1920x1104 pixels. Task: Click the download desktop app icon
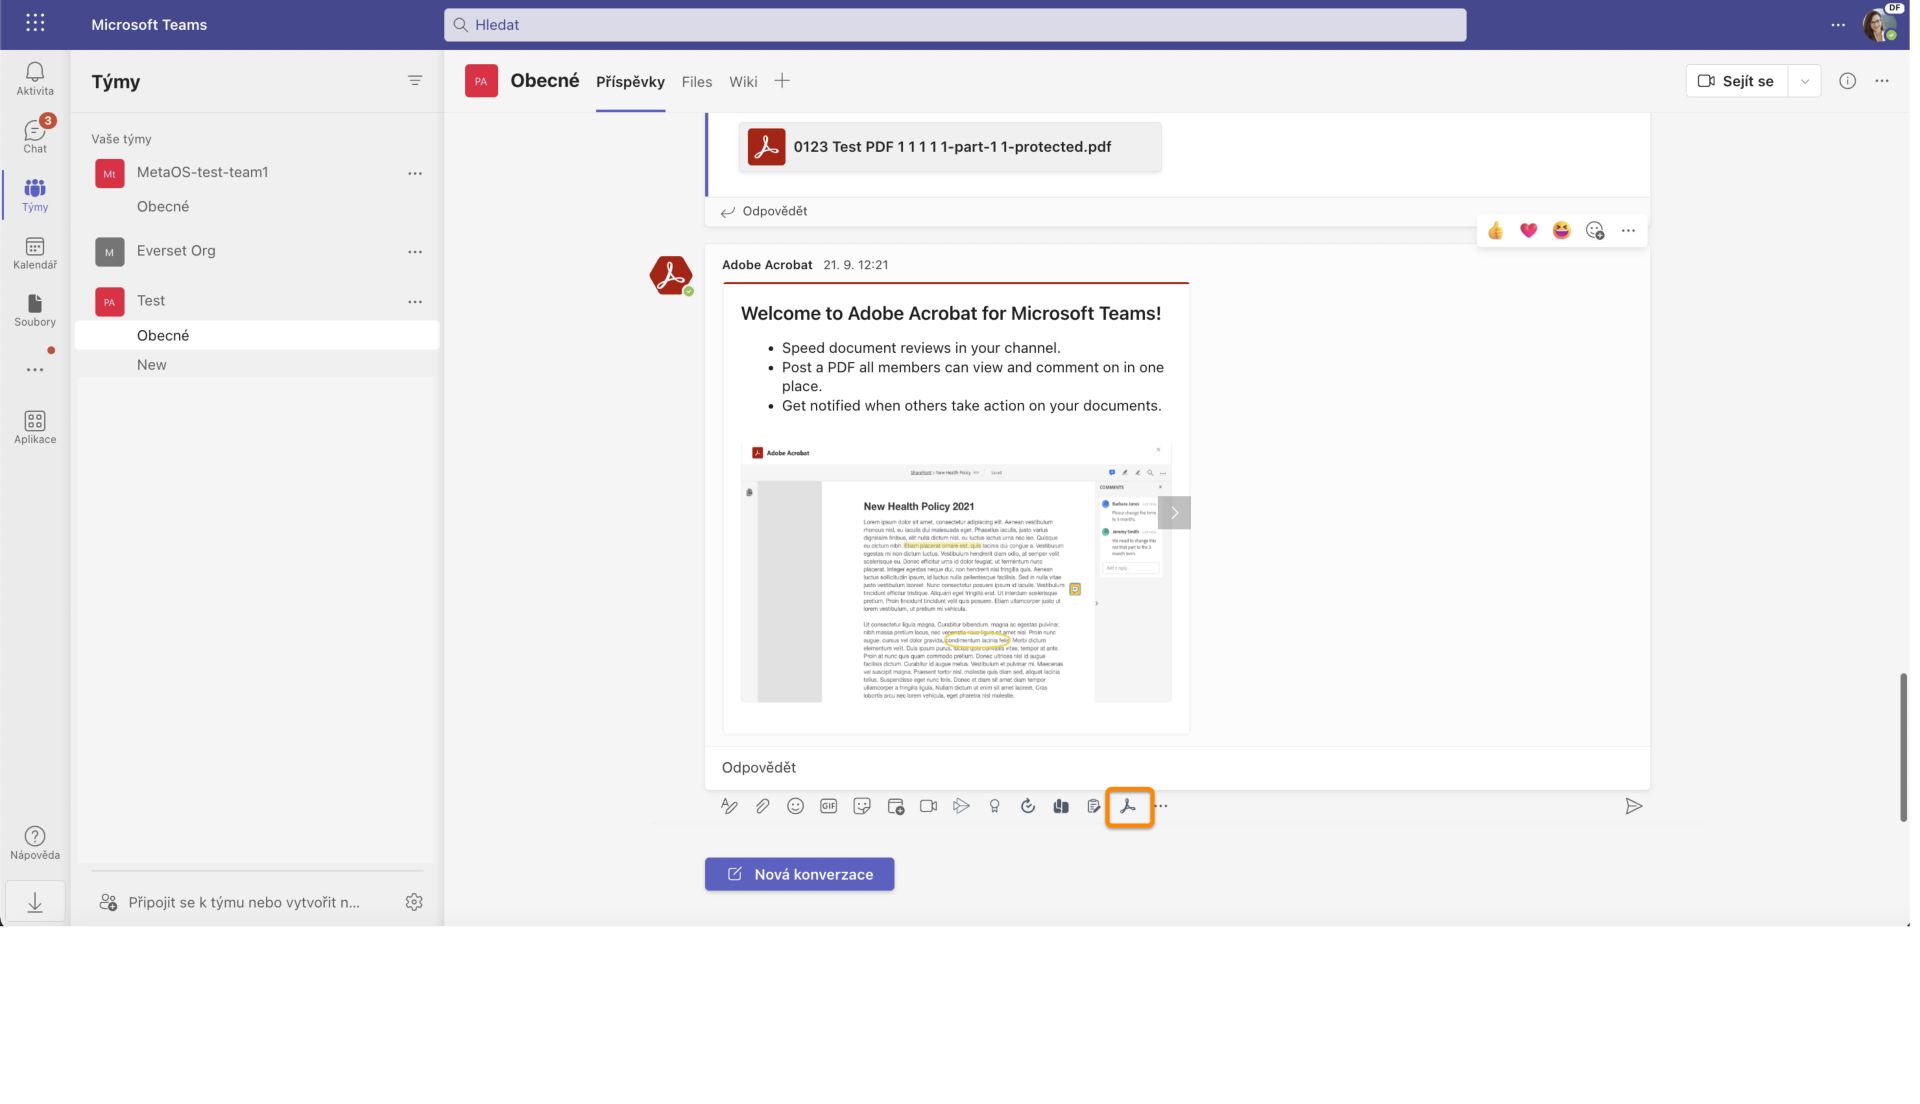(x=35, y=903)
